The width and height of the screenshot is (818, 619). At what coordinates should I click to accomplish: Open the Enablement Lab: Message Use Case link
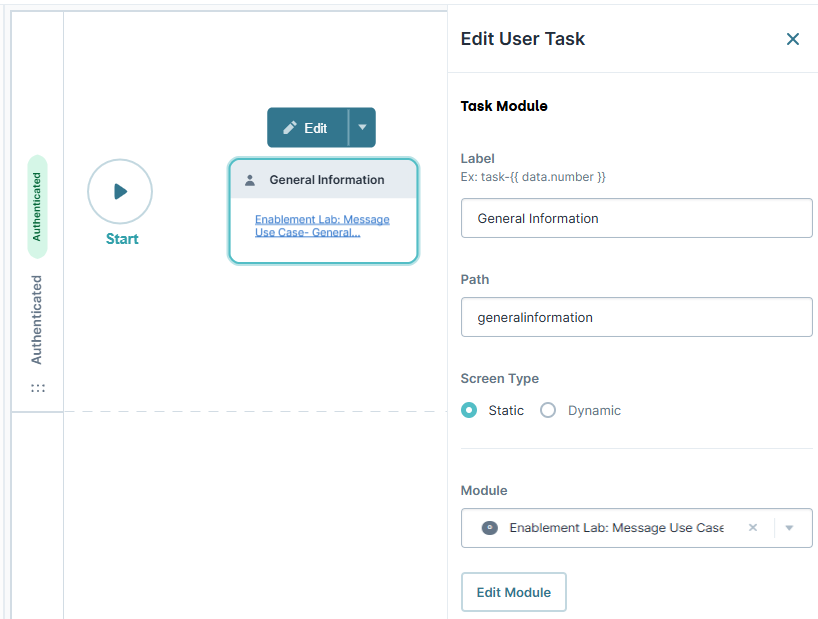323,224
